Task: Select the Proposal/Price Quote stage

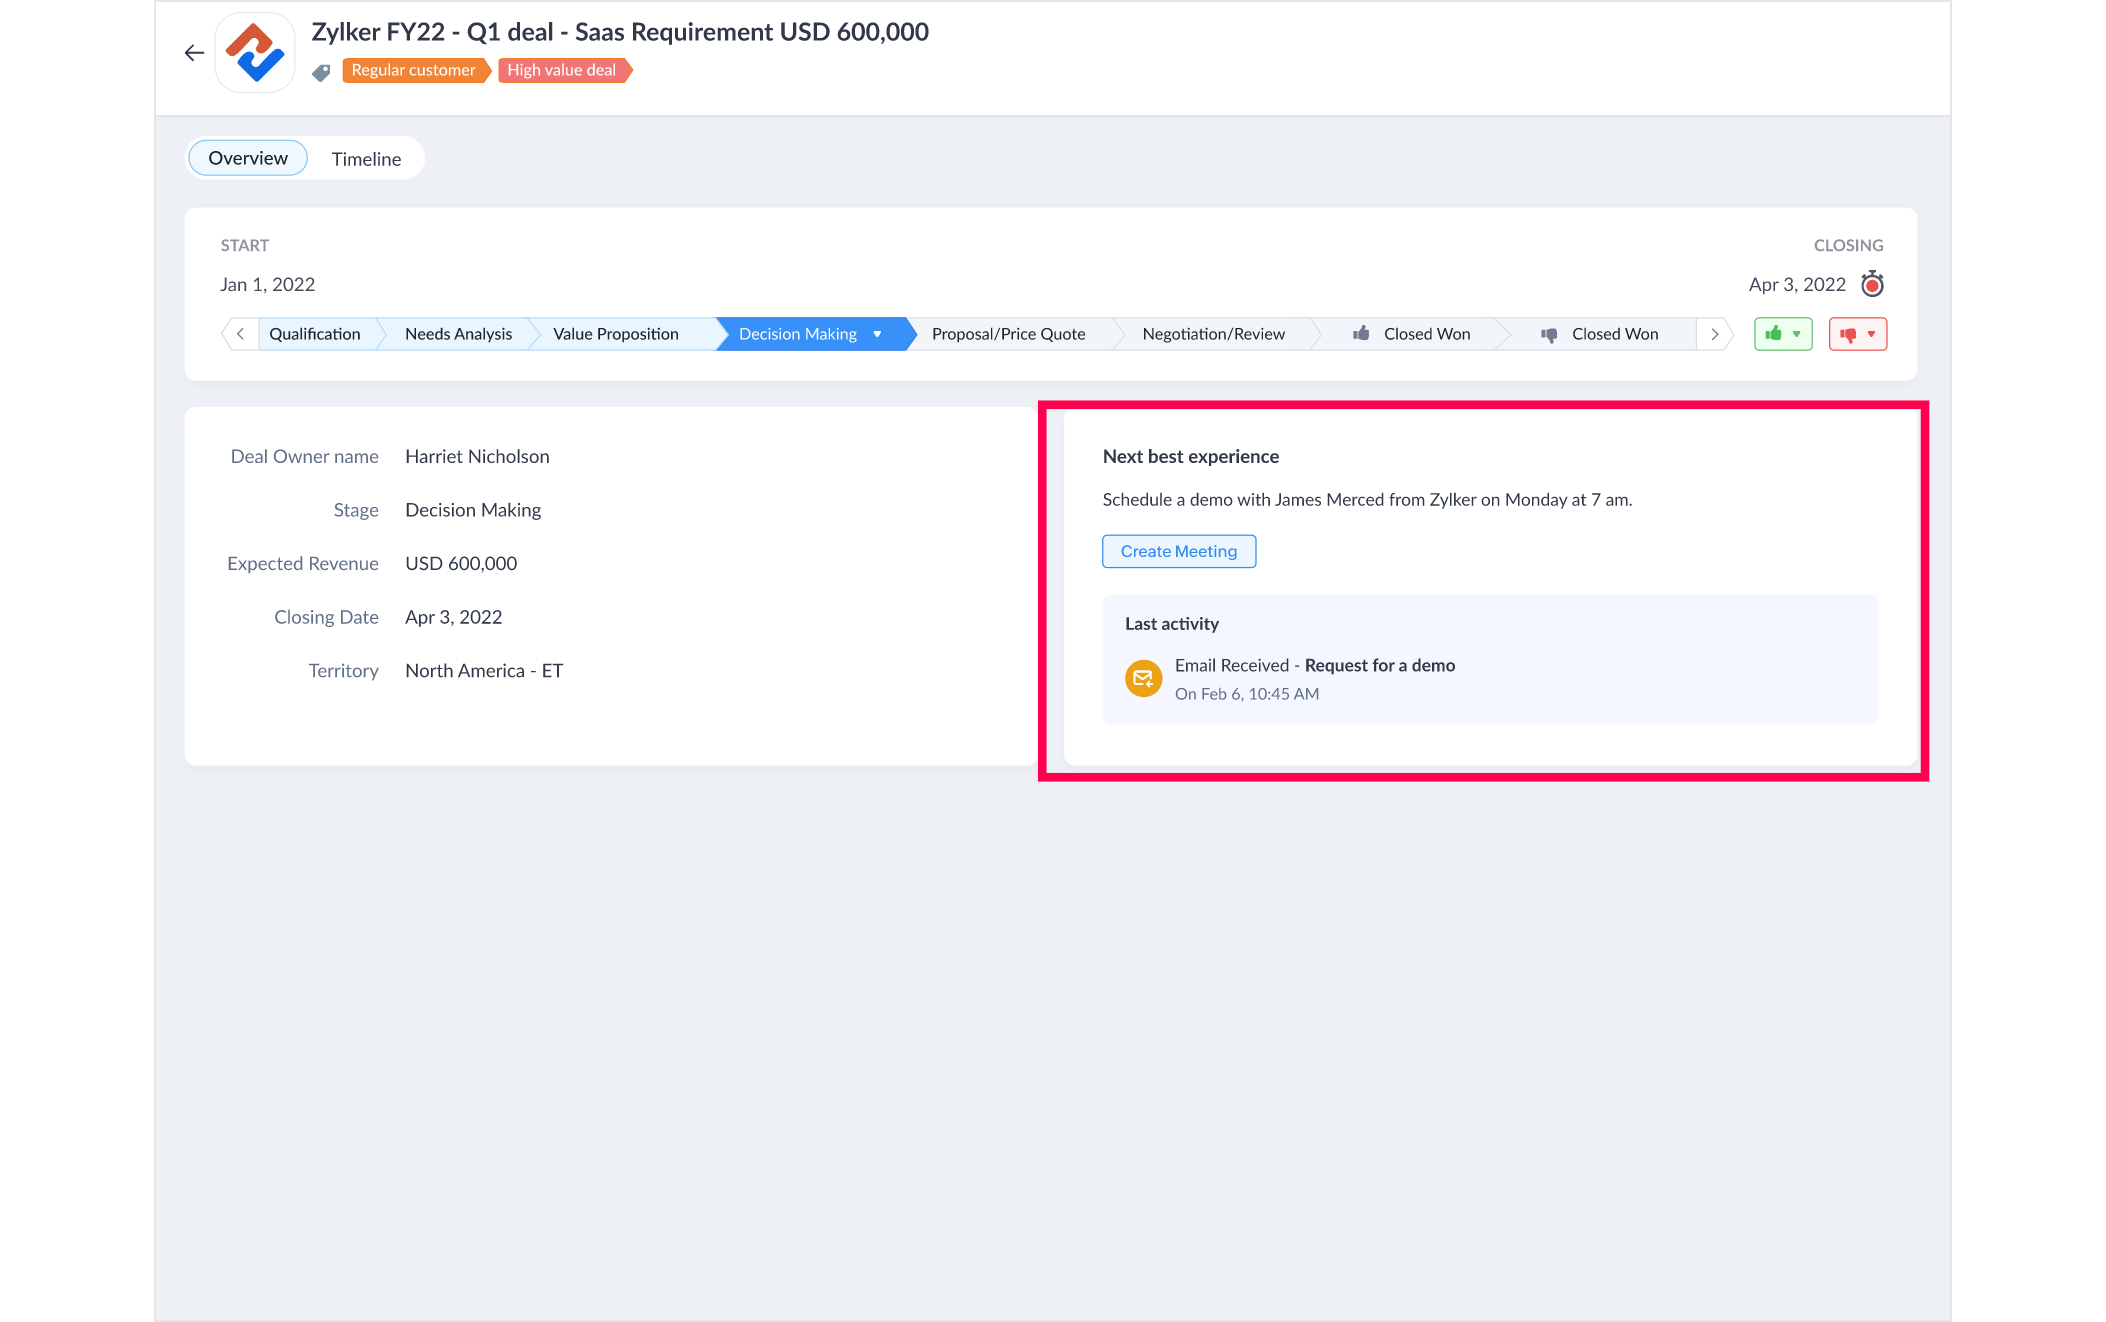Action: (1008, 334)
